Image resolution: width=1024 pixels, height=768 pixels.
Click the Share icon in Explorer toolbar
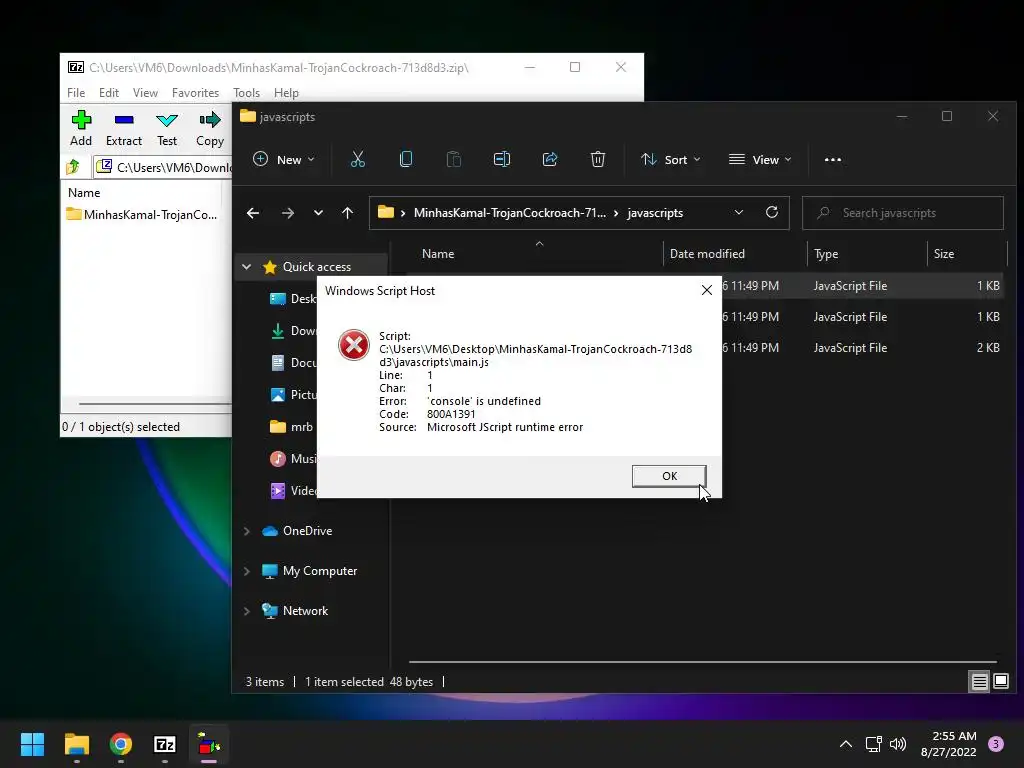(550, 159)
